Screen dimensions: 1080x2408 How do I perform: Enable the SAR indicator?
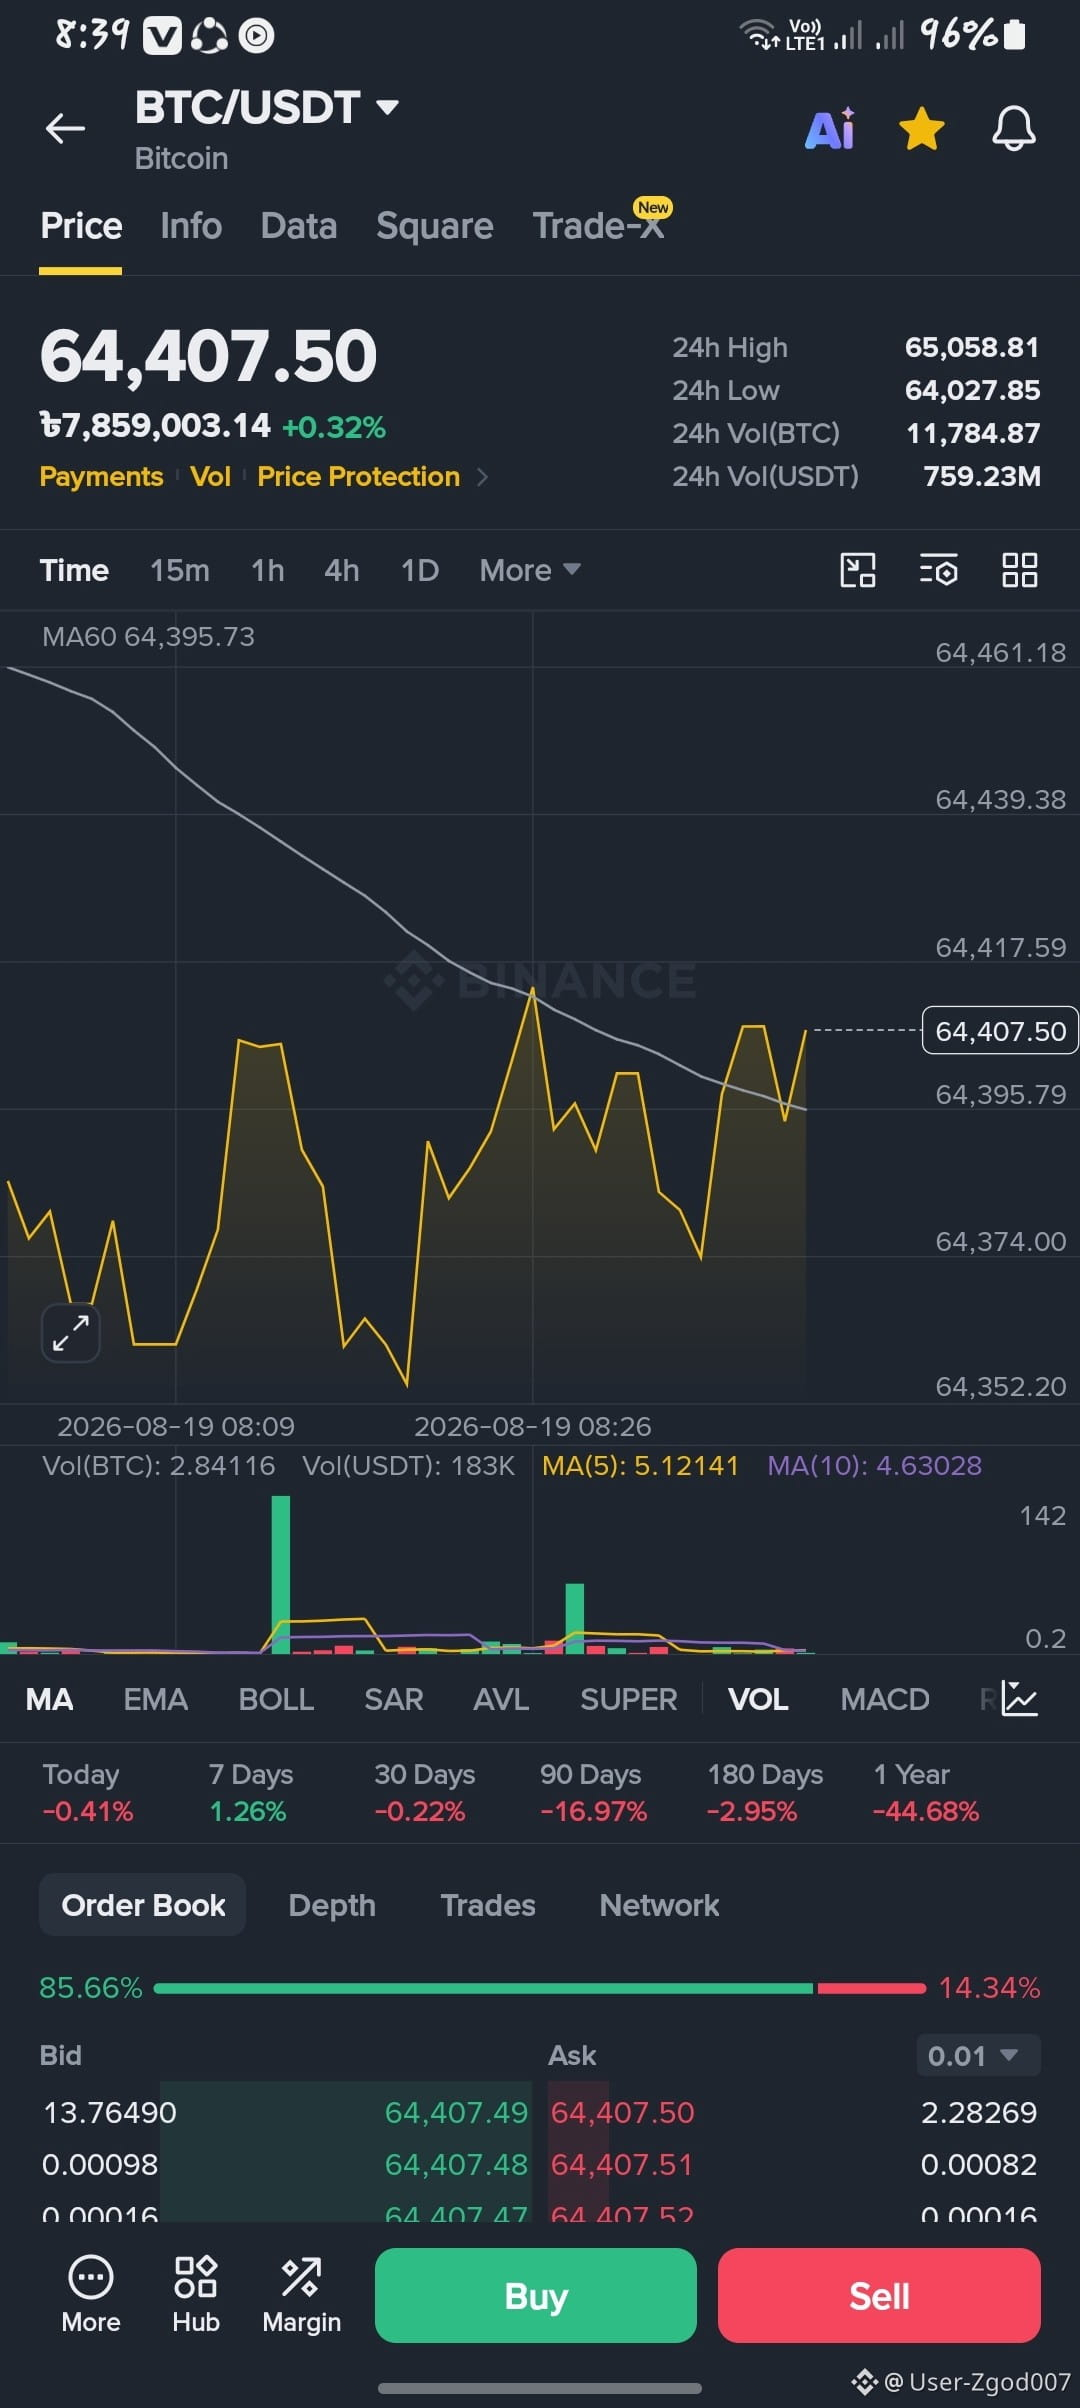394,1699
